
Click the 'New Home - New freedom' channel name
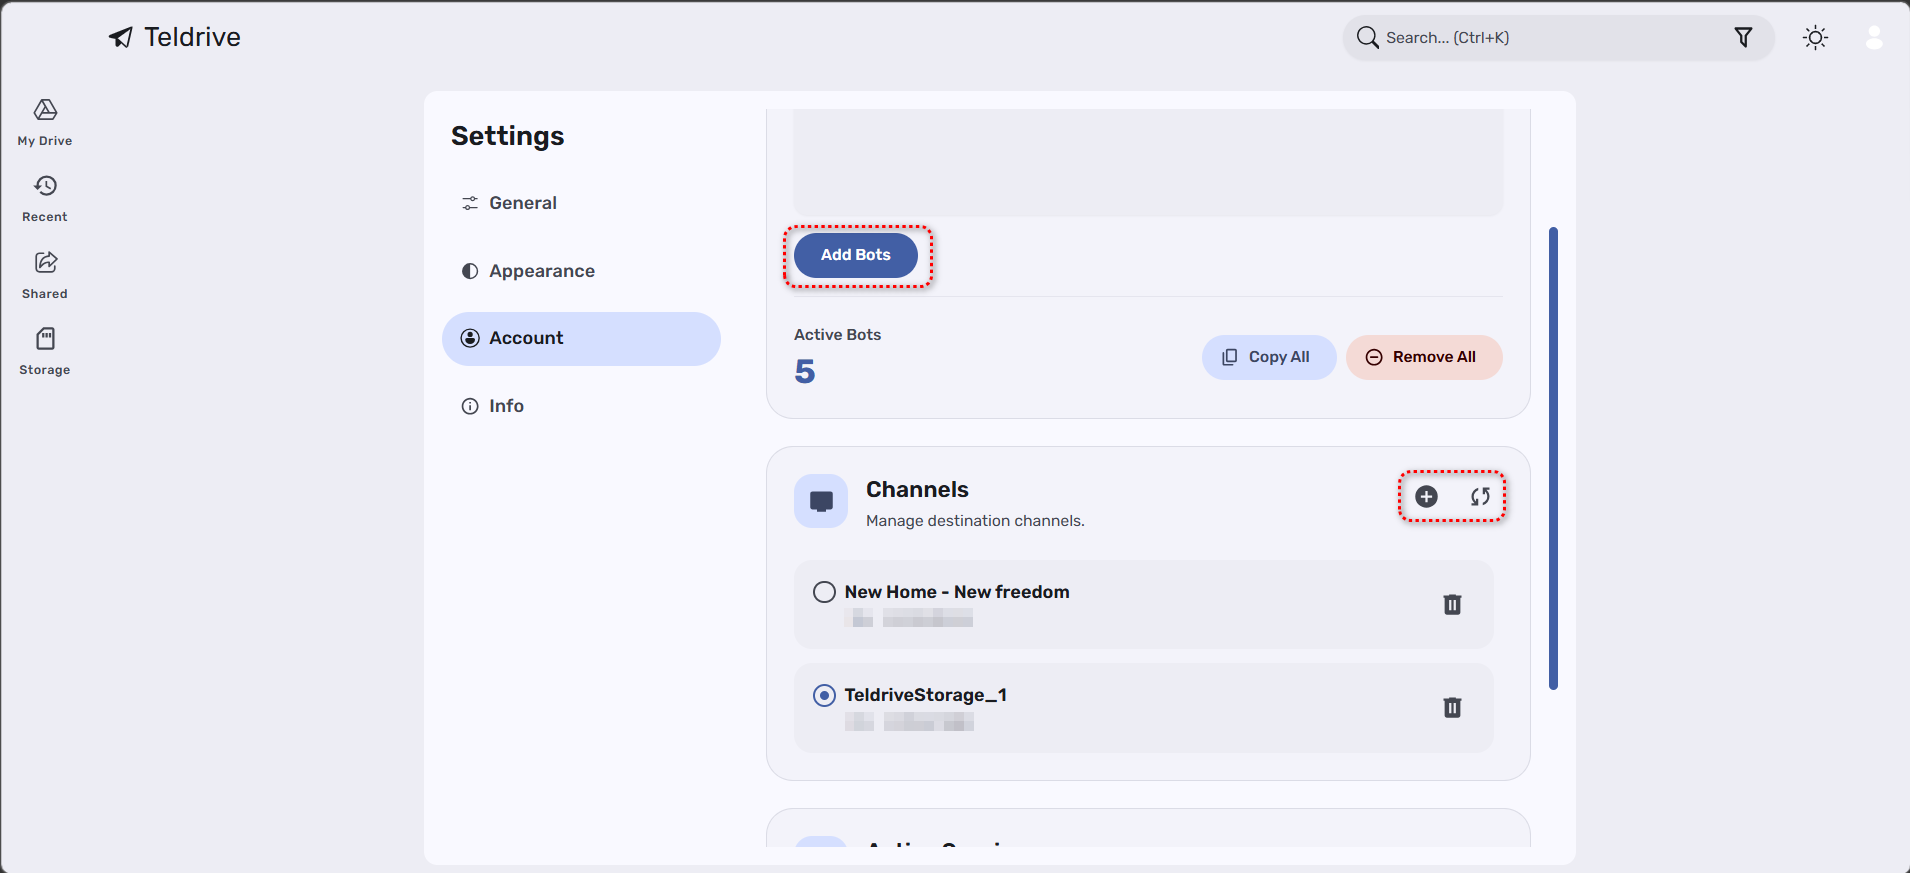pos(957,592)
